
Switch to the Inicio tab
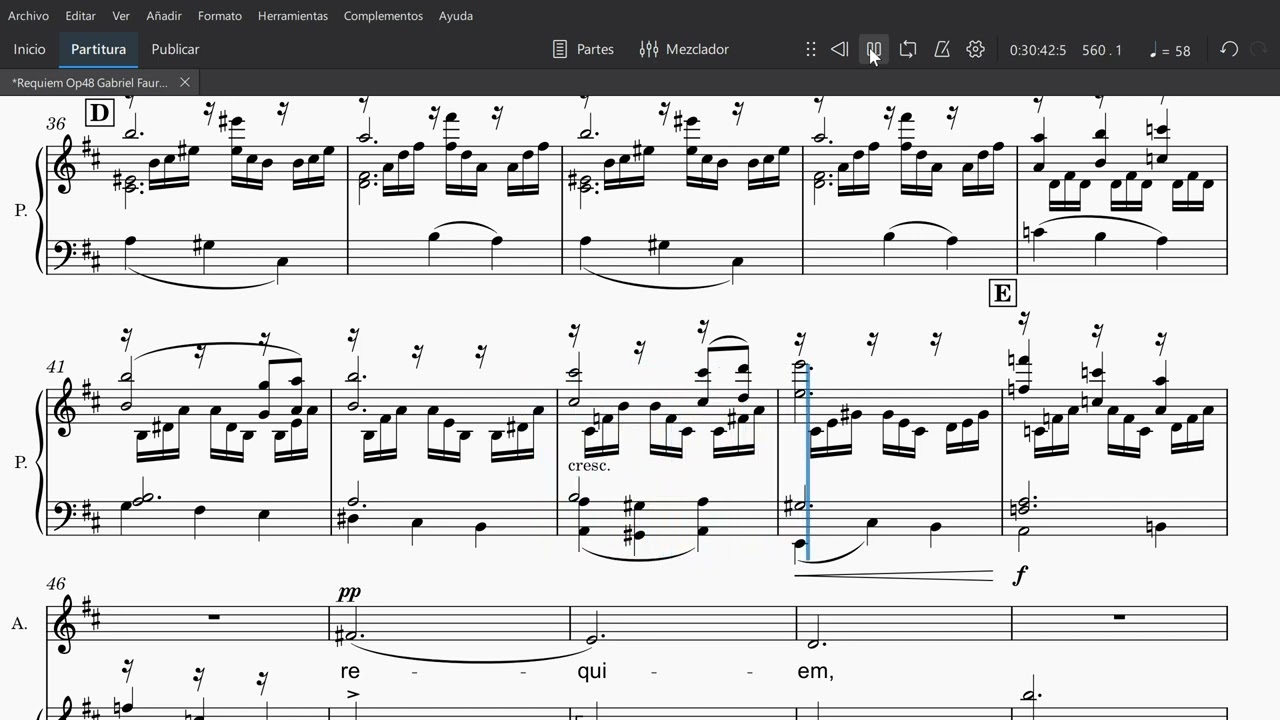click(x=29, y=49)
